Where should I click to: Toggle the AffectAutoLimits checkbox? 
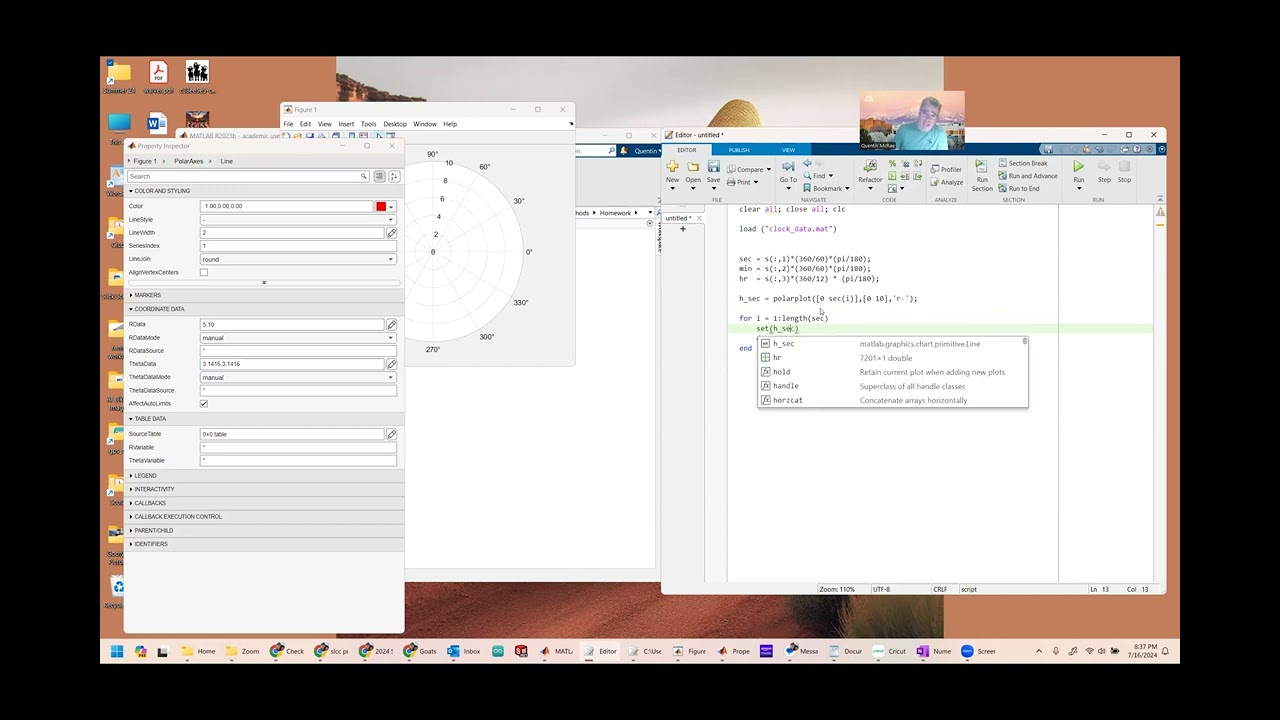coord(204,403)
